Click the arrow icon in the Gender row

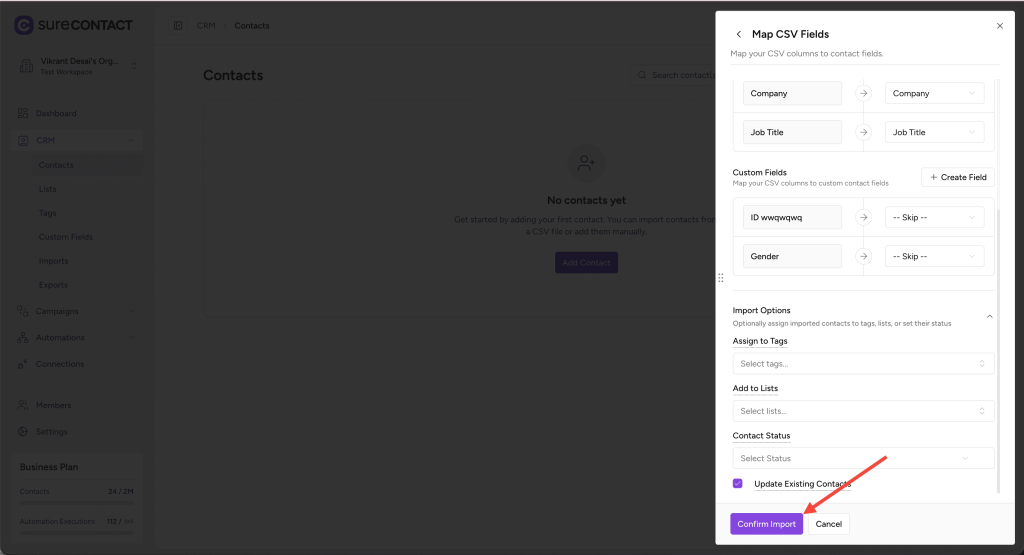(863, 256)
